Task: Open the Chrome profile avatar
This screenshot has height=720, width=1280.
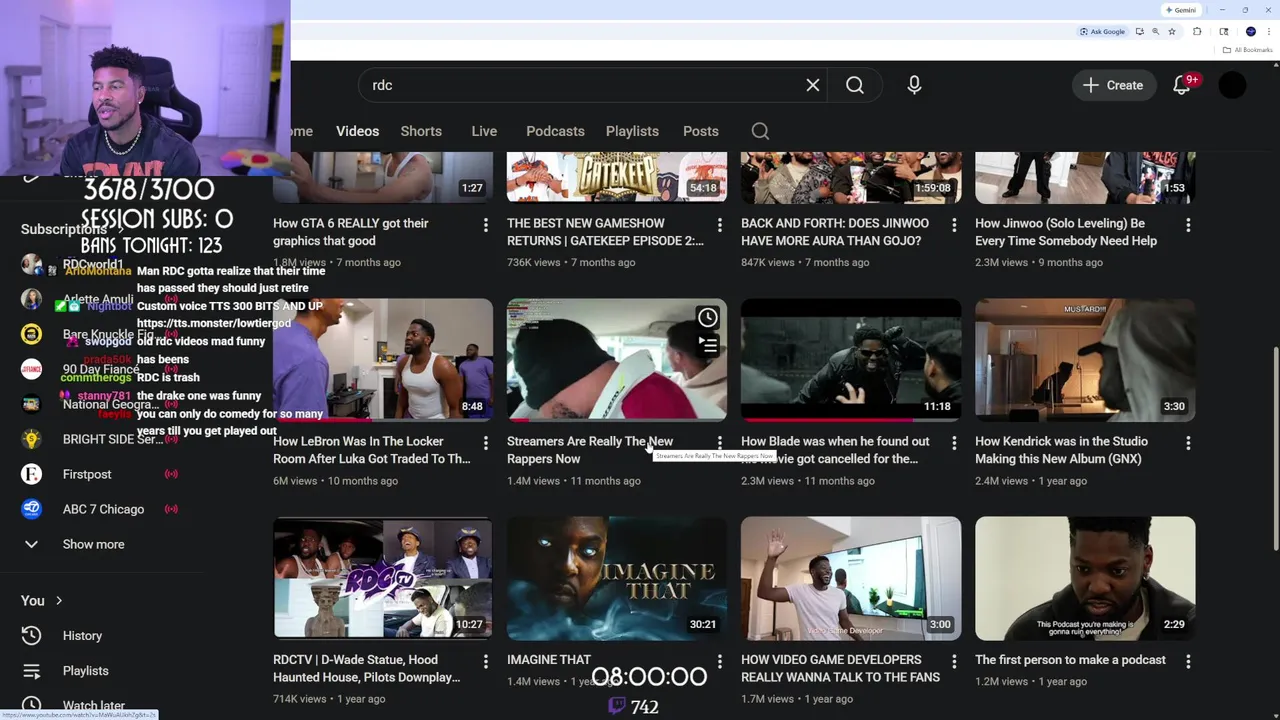Action: click(1250, 31)
